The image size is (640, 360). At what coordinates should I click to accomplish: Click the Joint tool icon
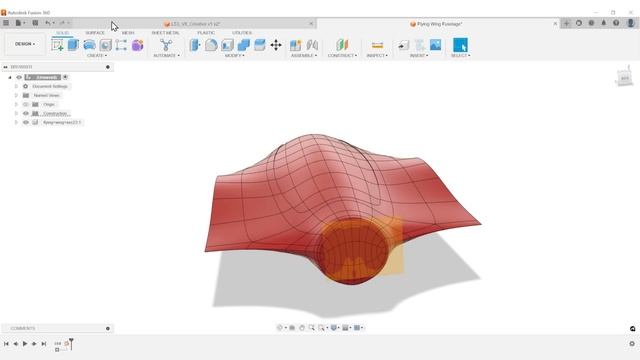coord(312,45)
